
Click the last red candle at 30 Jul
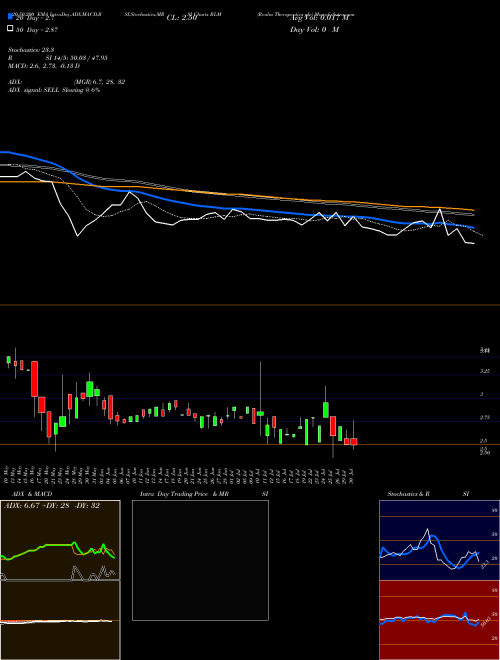354,442
